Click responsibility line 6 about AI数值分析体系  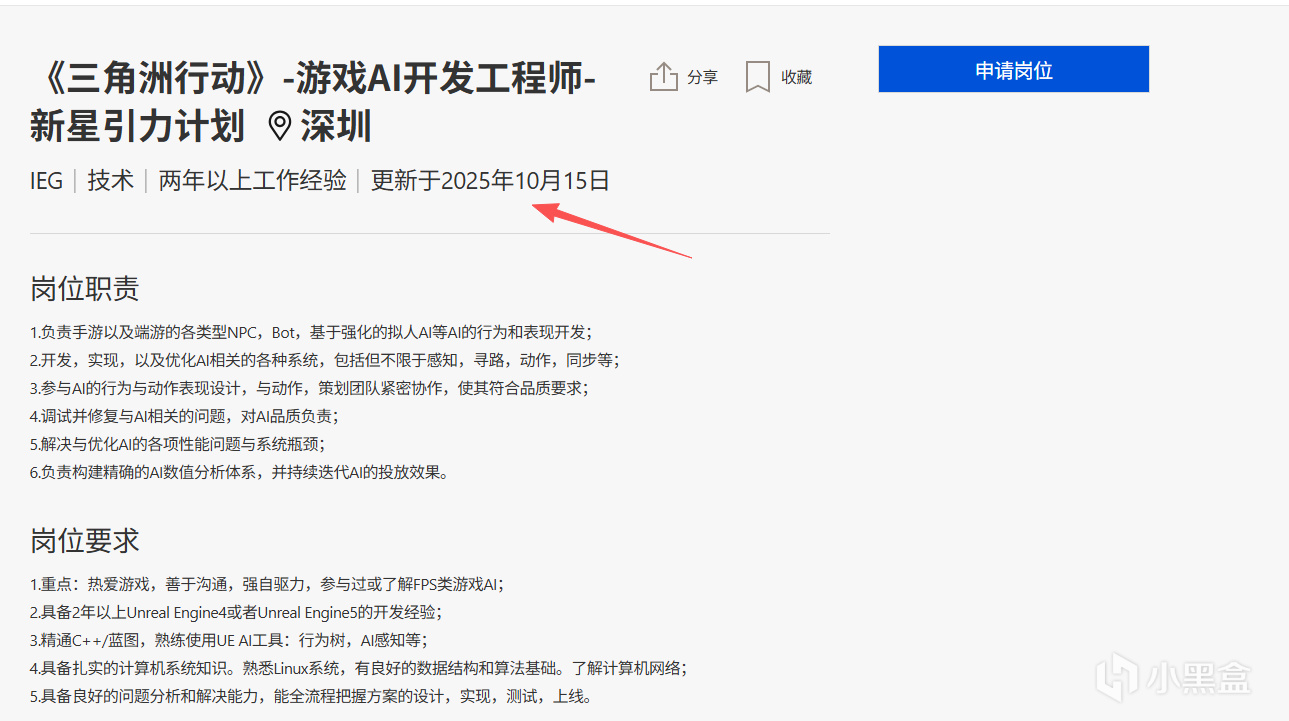click(240, 472)
